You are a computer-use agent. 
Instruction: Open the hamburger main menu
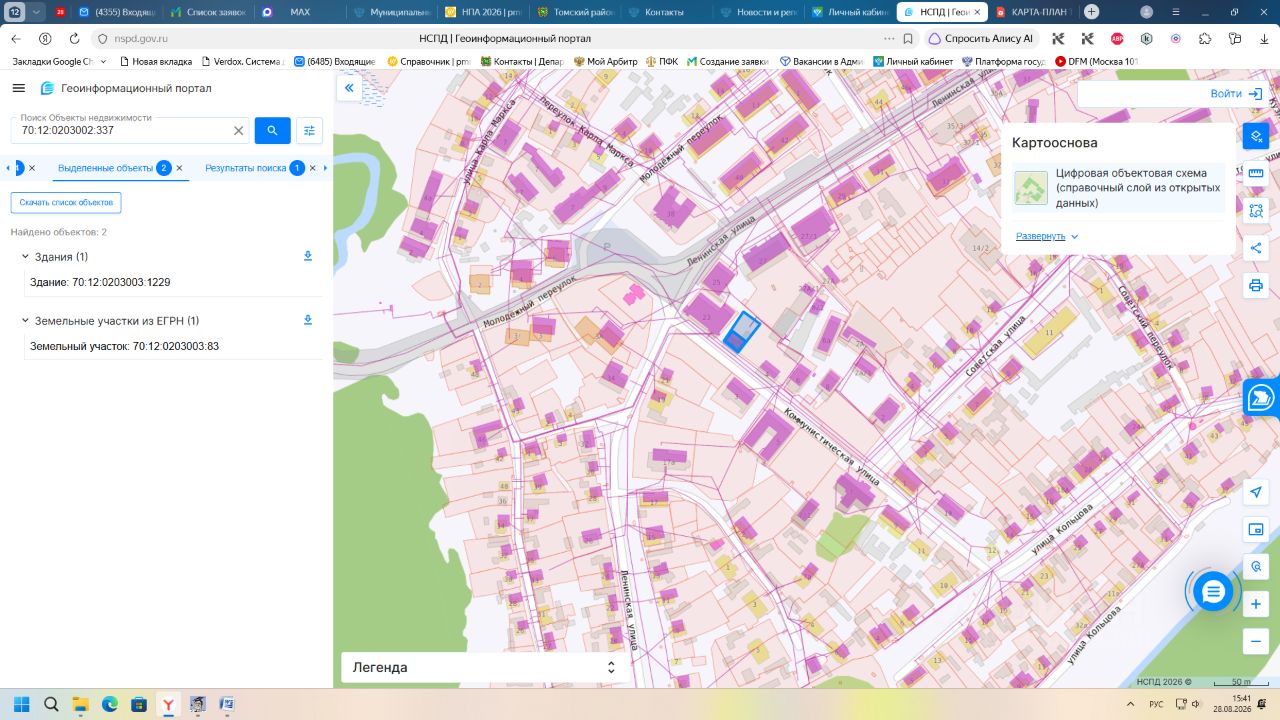[x=18, y=88]
